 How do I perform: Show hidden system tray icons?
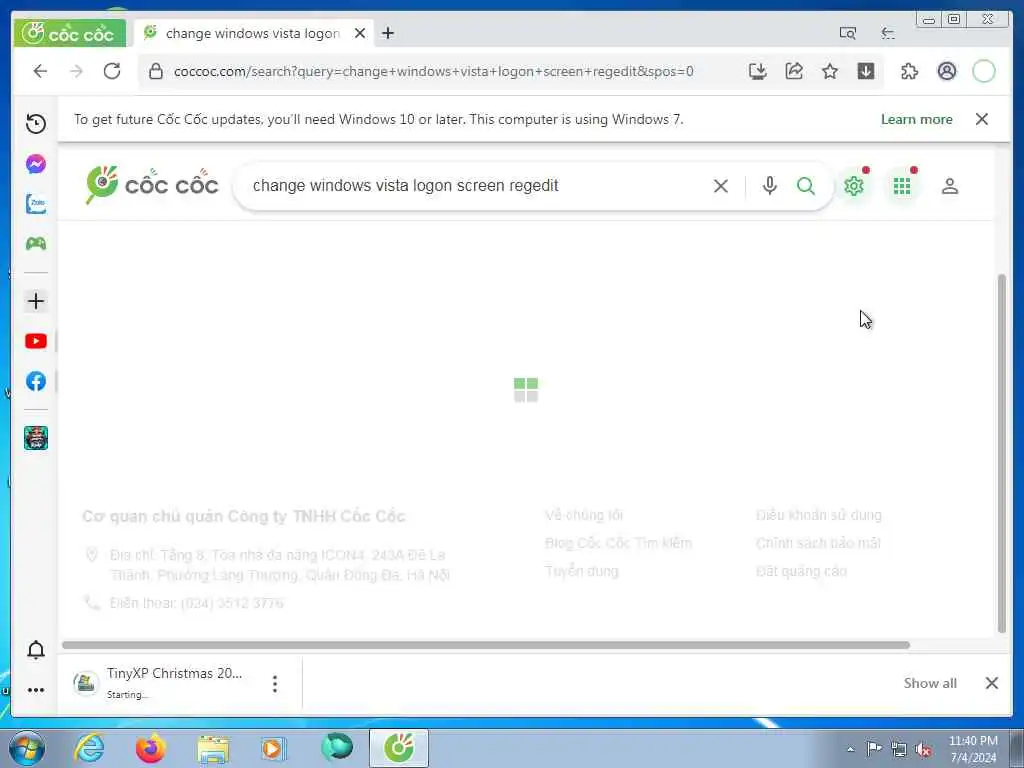[x=850, y=749]
